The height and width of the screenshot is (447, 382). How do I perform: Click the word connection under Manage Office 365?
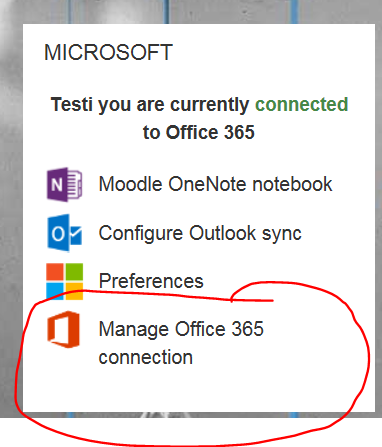point(146,357)
